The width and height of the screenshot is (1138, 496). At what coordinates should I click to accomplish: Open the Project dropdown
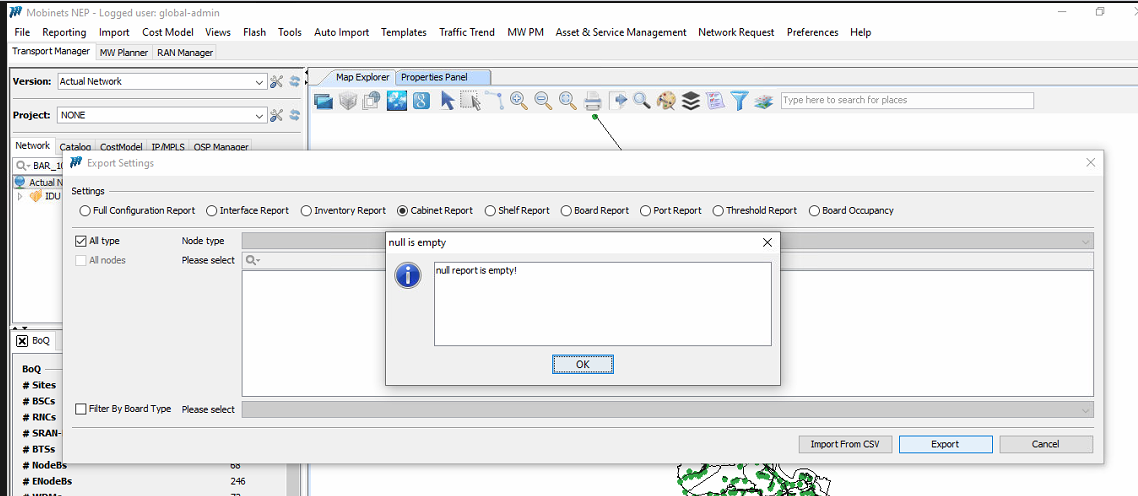tap(259, 116)
